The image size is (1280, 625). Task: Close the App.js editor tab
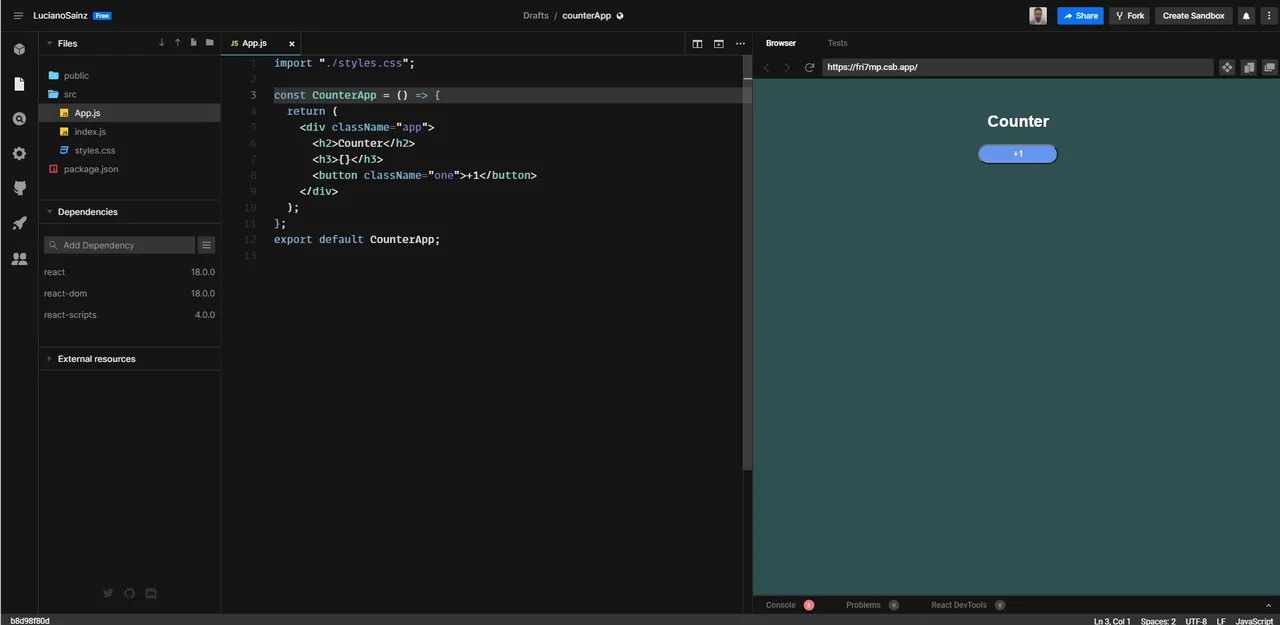coord(292,44)
